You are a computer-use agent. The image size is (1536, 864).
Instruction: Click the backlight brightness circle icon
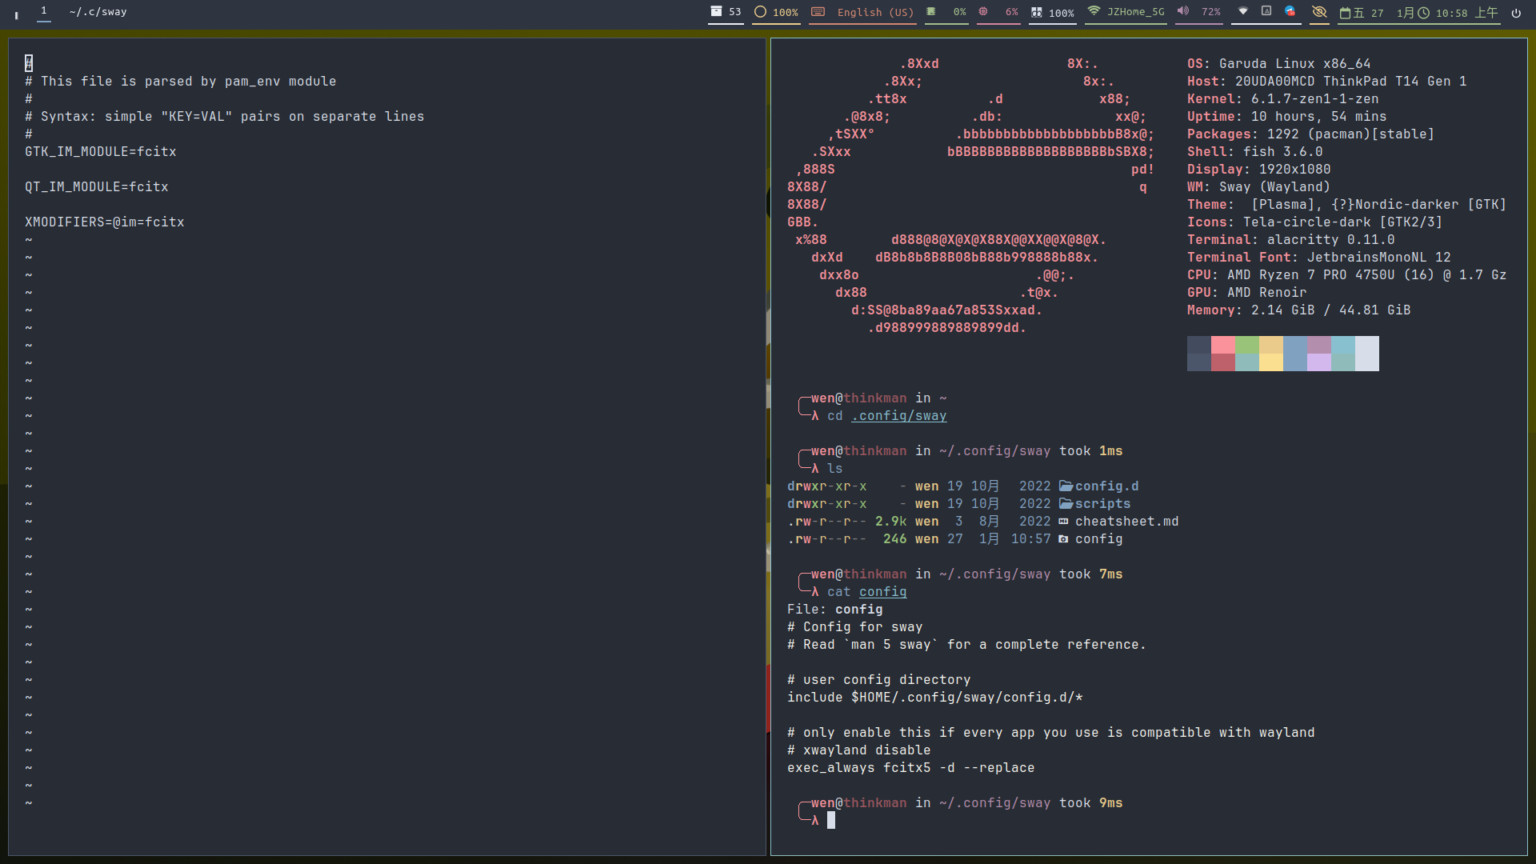coord(760,12)
